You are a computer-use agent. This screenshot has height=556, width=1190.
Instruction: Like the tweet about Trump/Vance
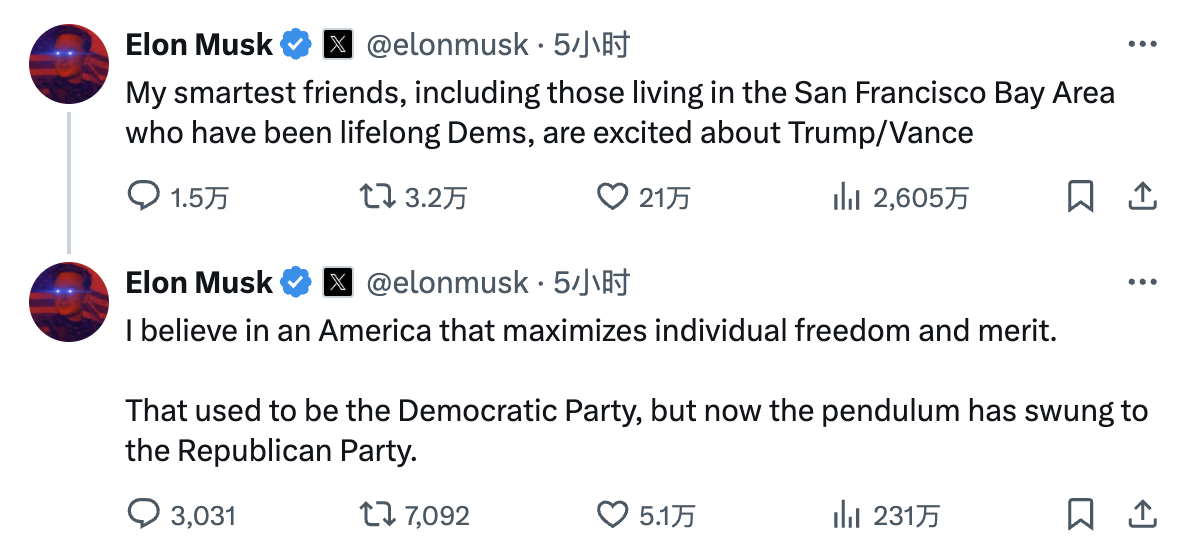[611, 198]
